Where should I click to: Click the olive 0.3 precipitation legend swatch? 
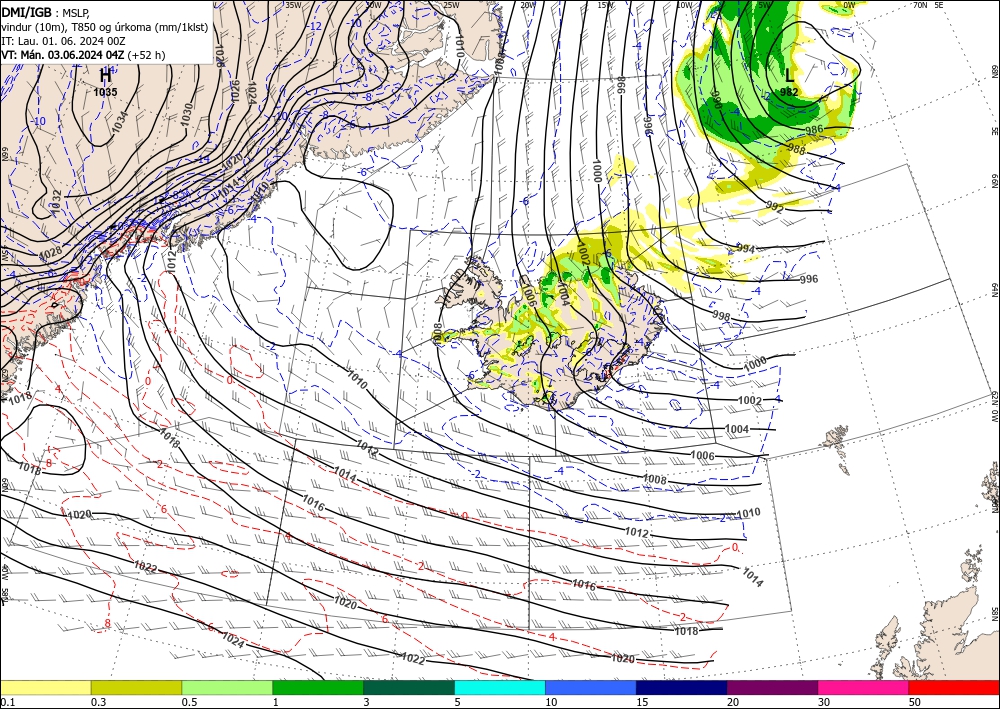(136, 687)
